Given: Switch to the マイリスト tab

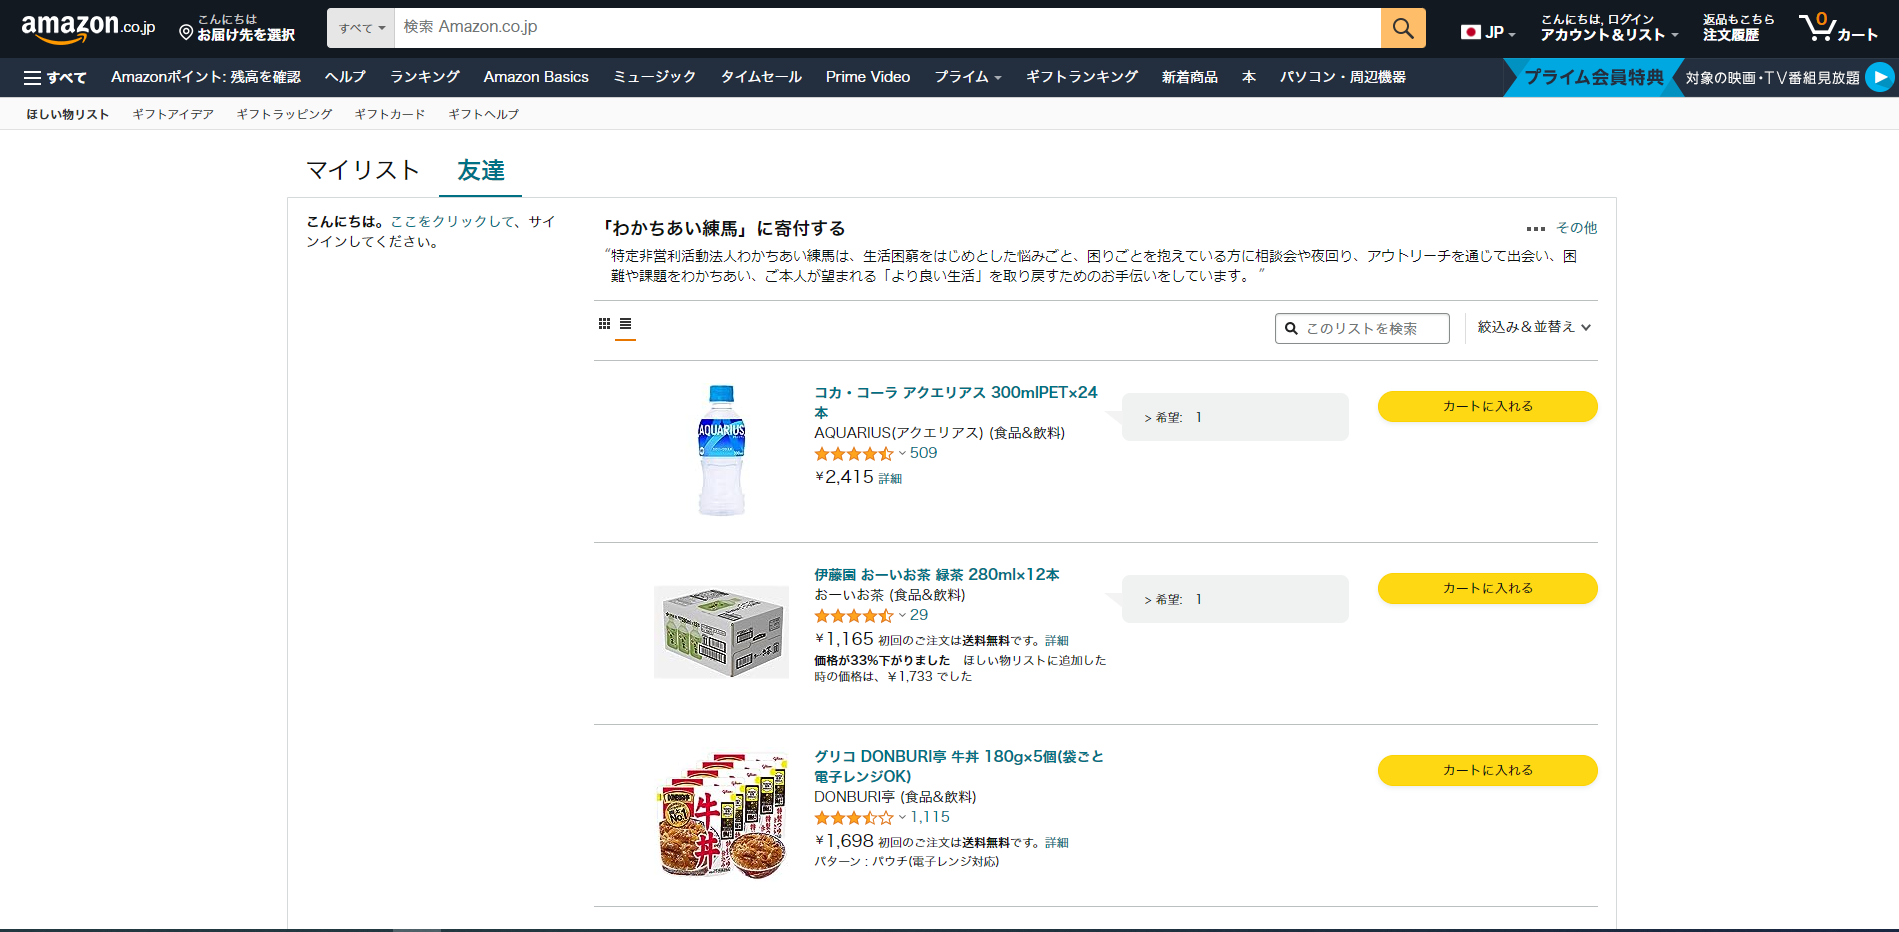Looking at the screenshot, I should click(362, 171).
